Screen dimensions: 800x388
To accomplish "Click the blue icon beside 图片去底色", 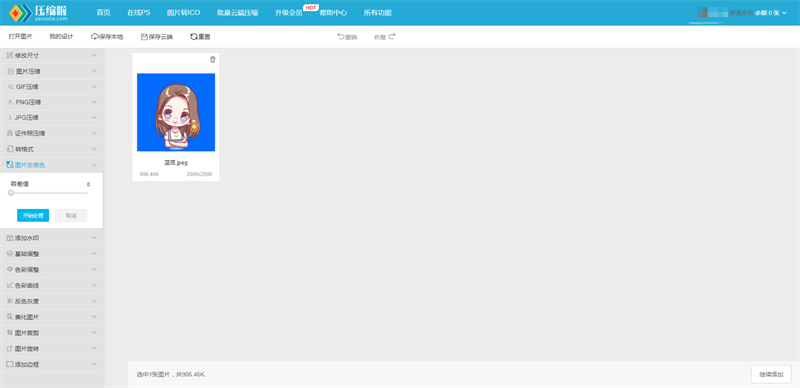I will [10, 165].
